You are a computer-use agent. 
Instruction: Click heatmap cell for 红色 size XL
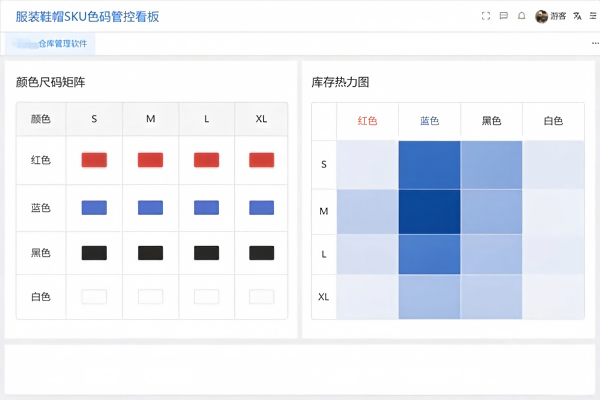[x=367, y=297]
